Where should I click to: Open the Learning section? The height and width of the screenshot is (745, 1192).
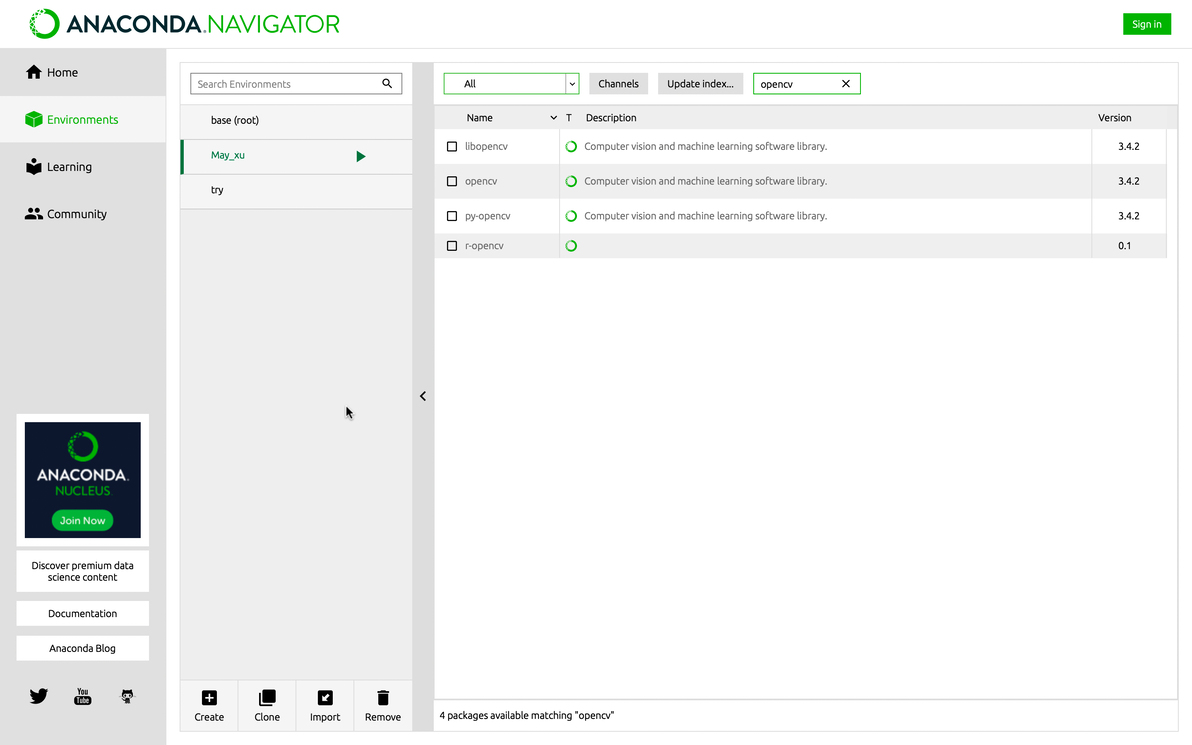pos(83,166)
